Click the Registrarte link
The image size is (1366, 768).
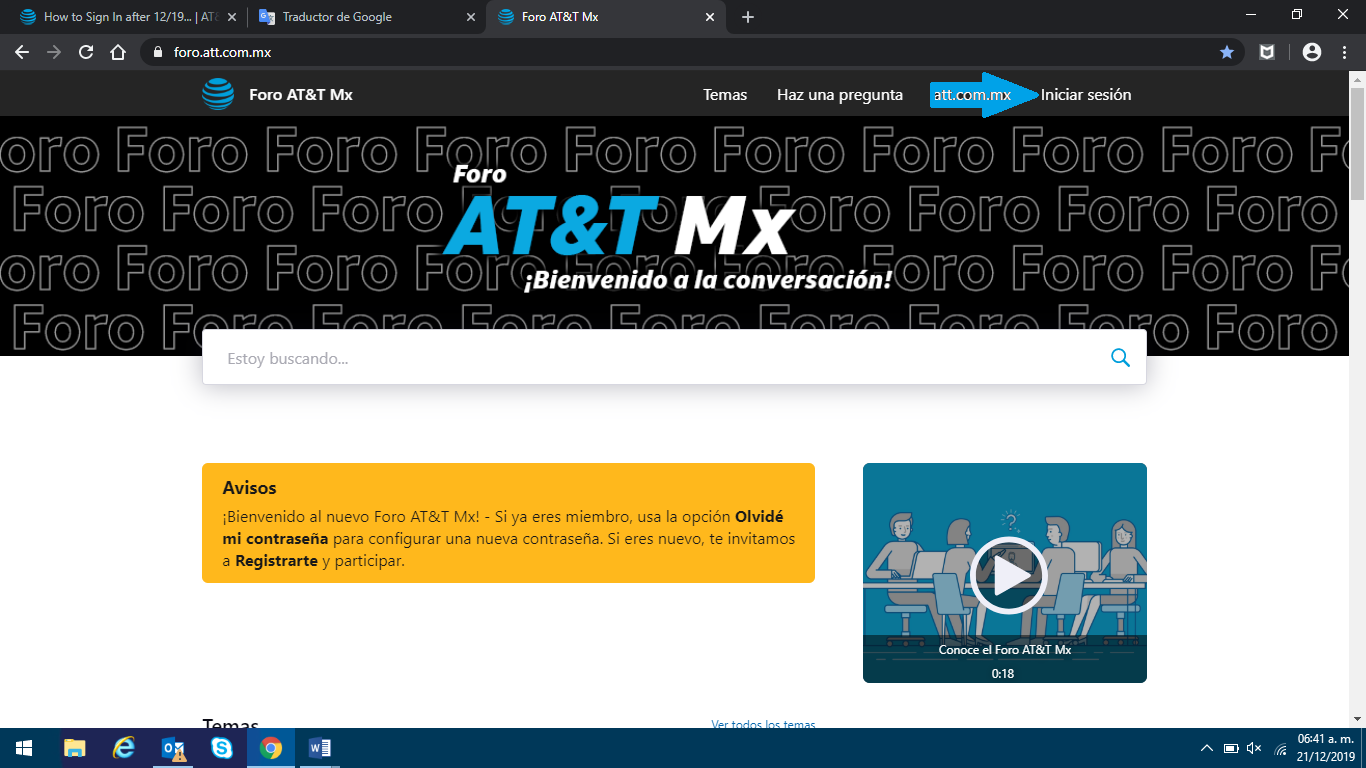[276, 561]
